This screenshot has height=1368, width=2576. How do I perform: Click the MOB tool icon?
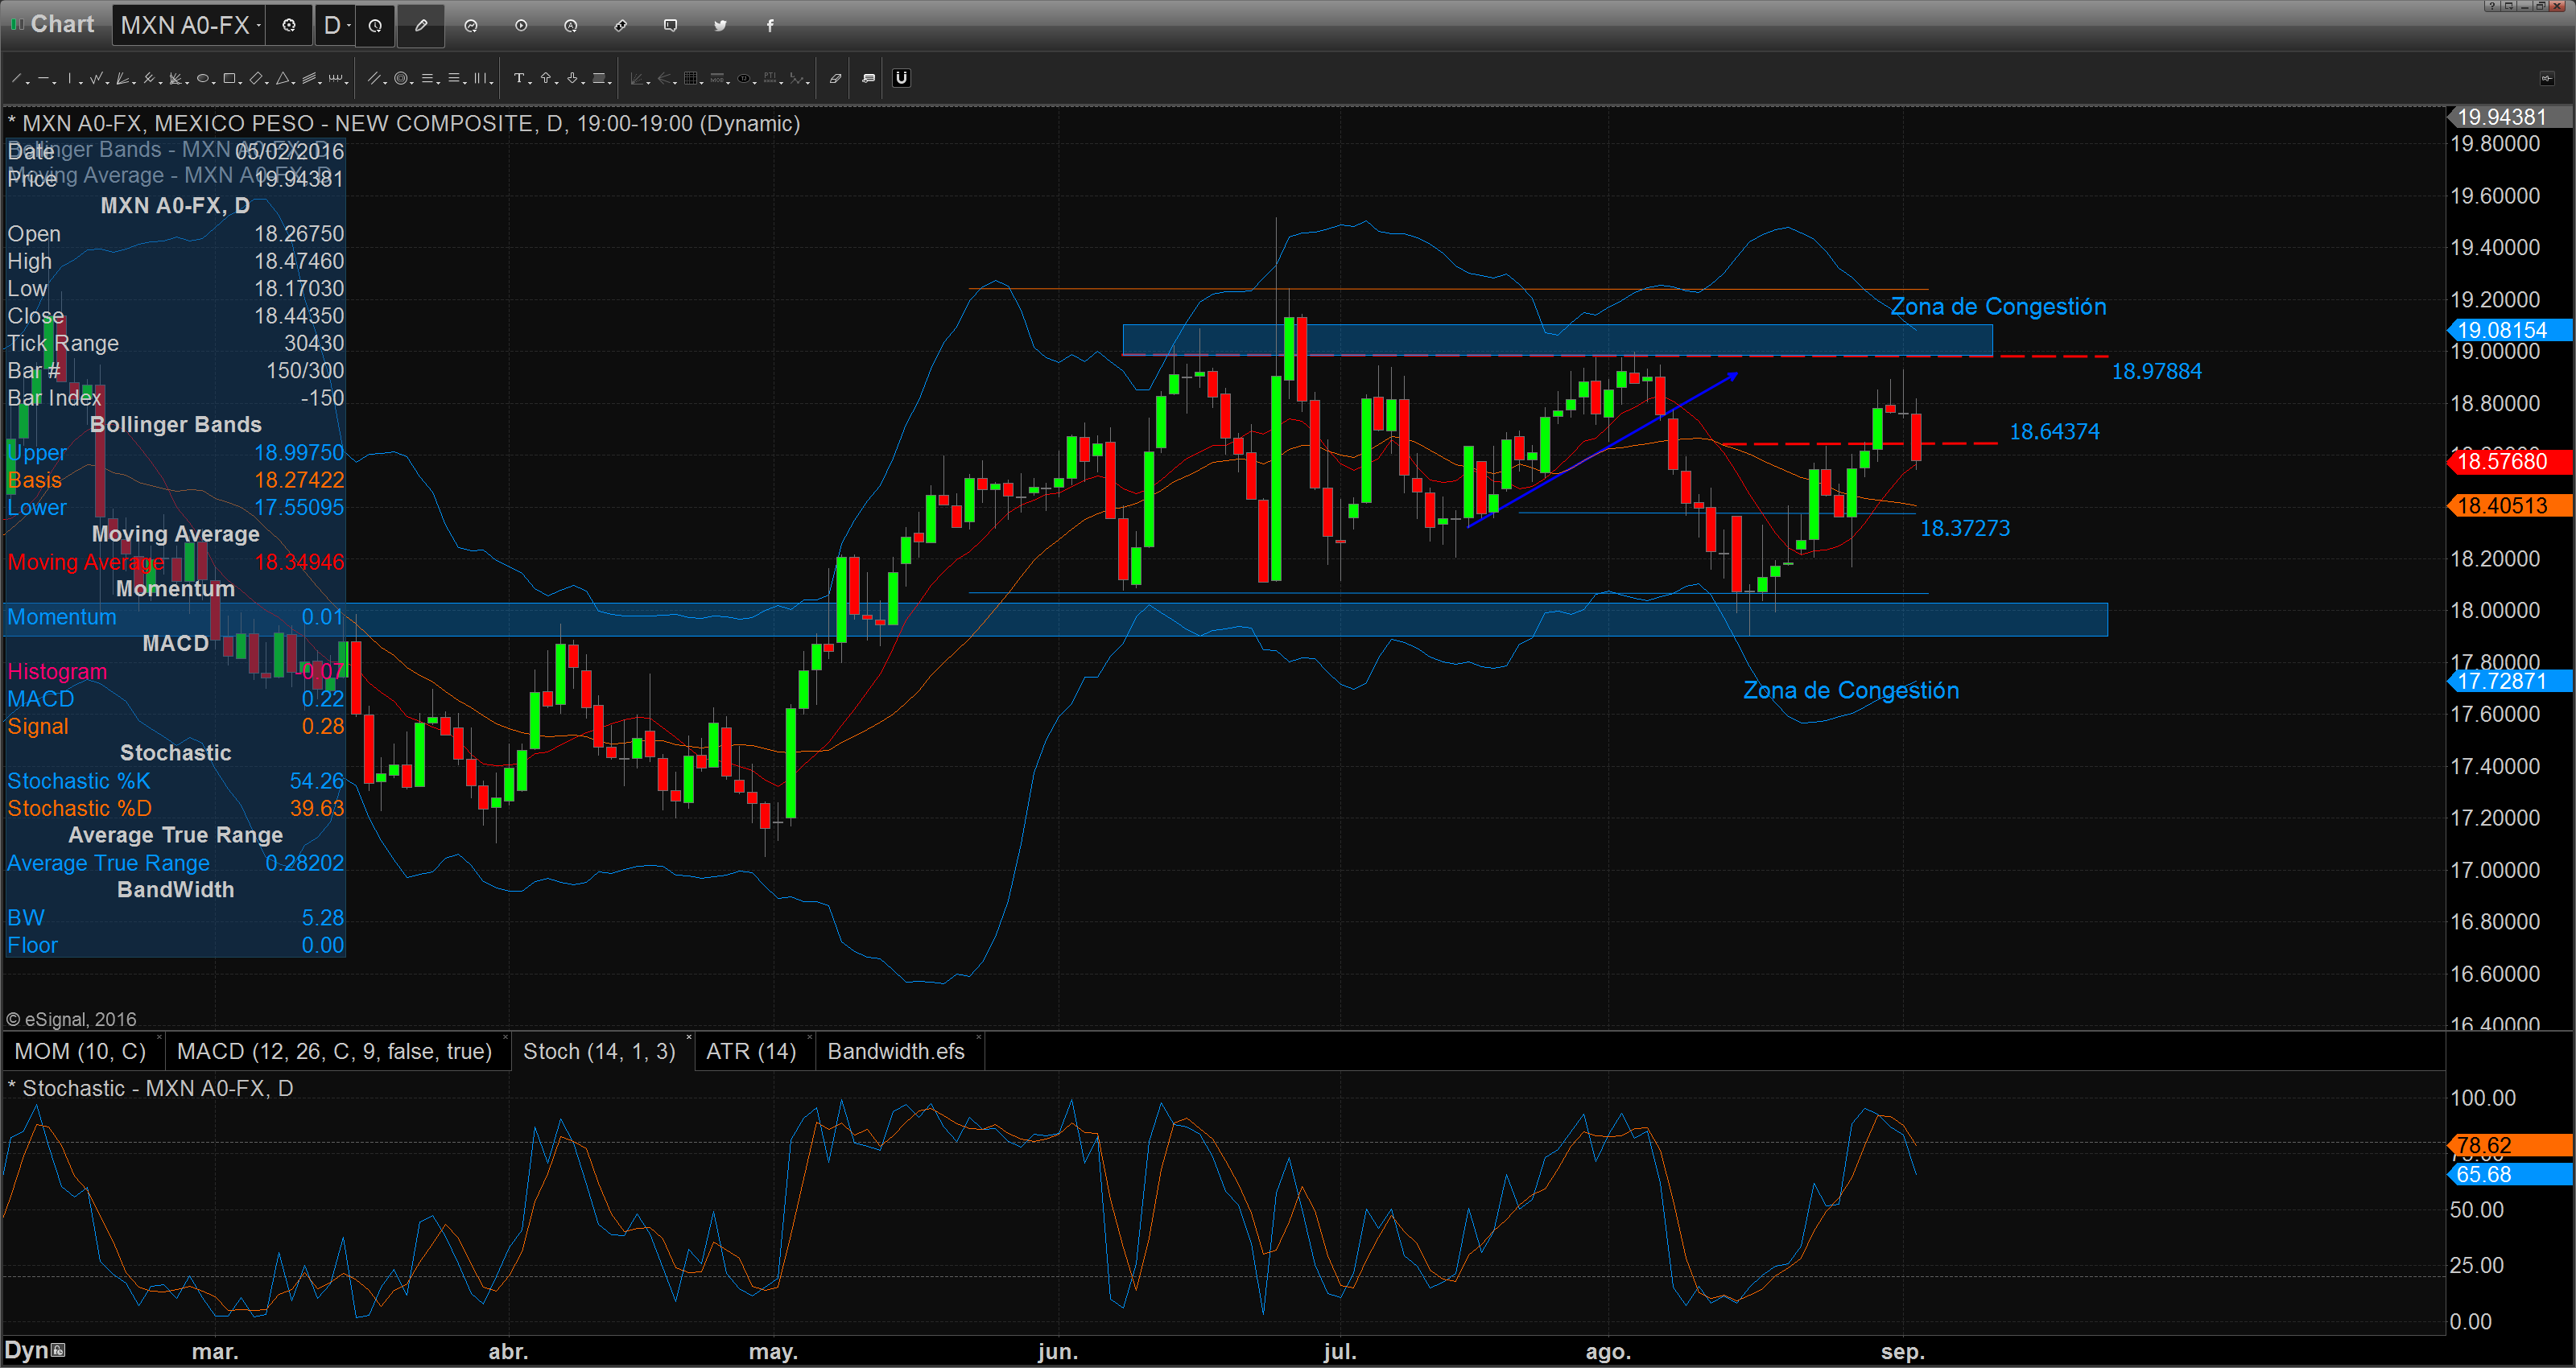click(717, 78)
